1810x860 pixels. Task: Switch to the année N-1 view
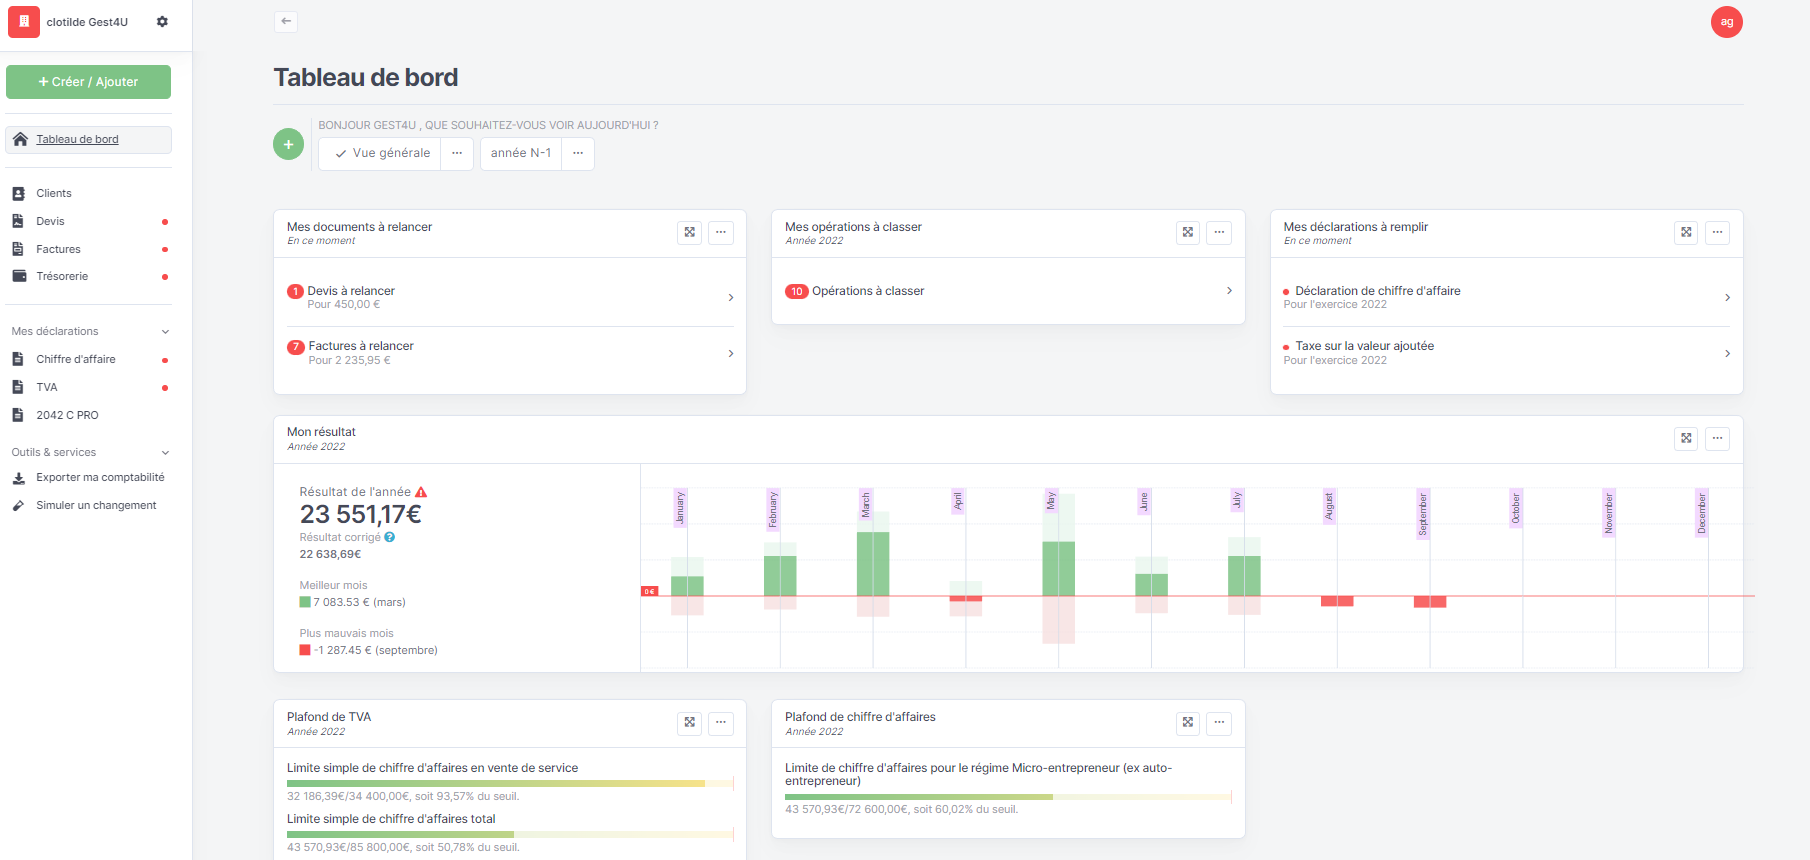(521, 154)
